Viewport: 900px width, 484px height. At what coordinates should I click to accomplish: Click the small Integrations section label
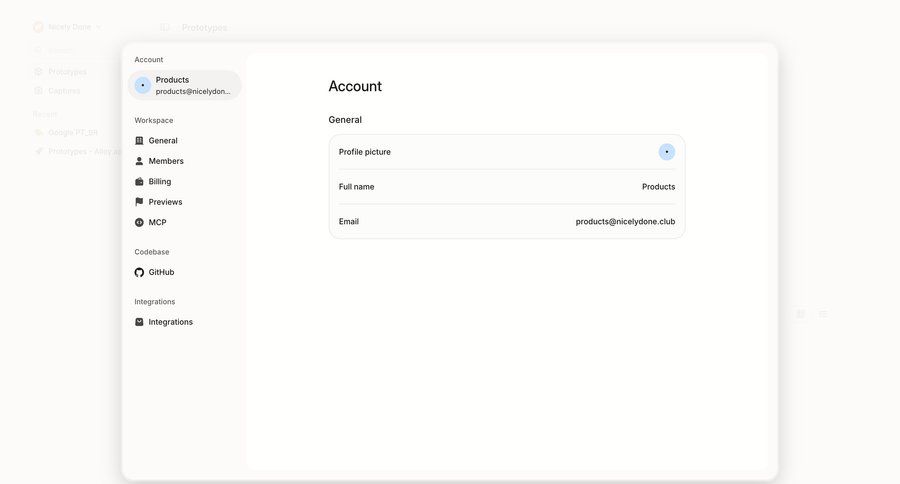click(x=154, y=302)
